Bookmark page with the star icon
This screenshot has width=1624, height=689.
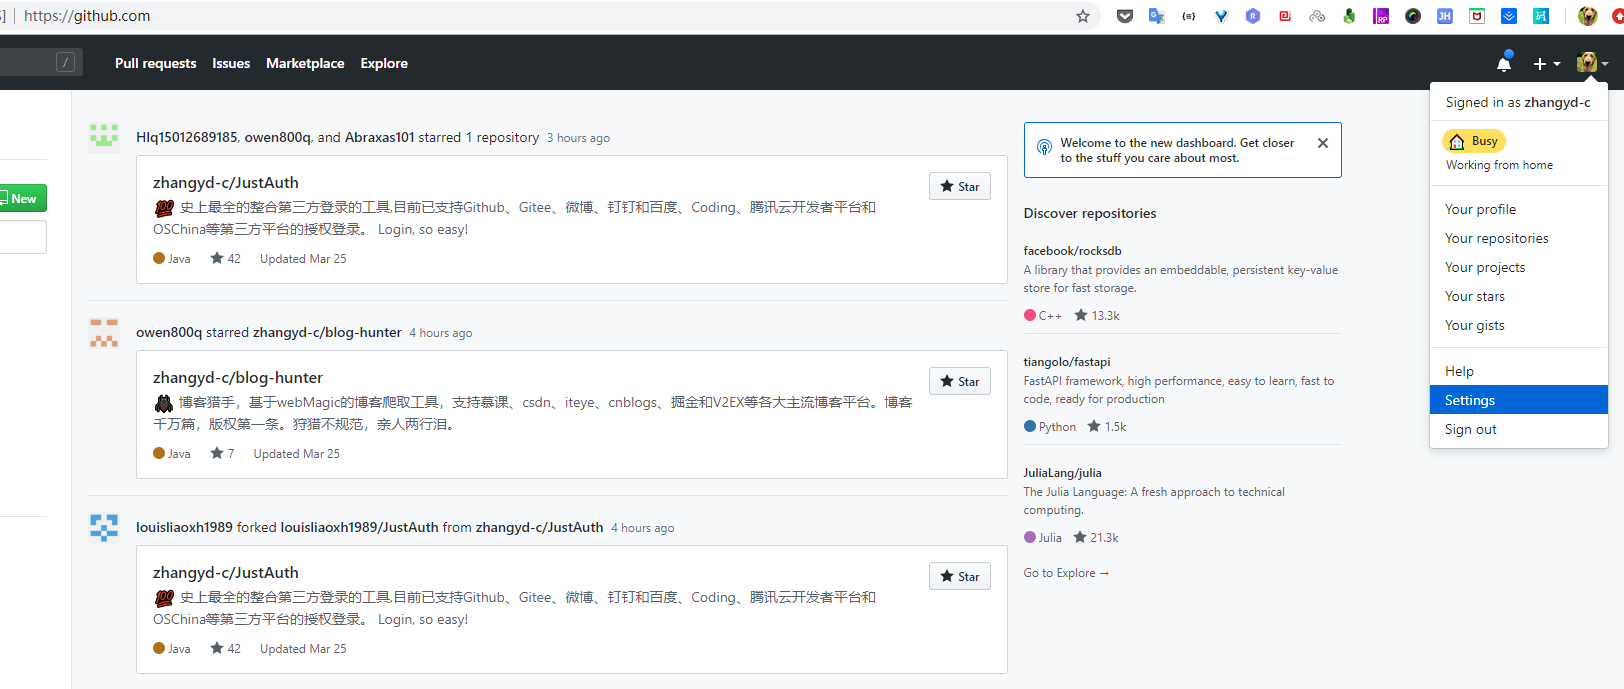(1082, 16)
